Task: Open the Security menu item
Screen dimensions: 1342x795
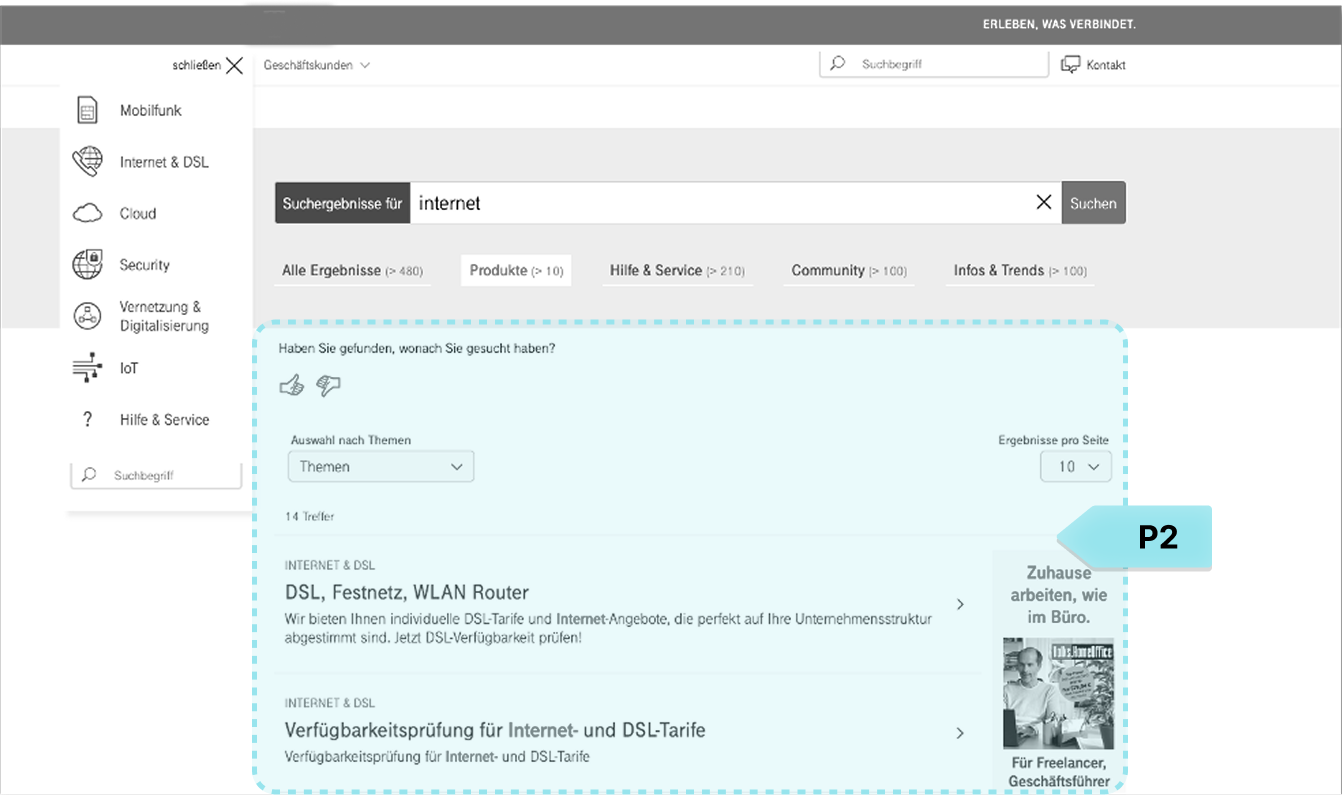Action: 145,265
